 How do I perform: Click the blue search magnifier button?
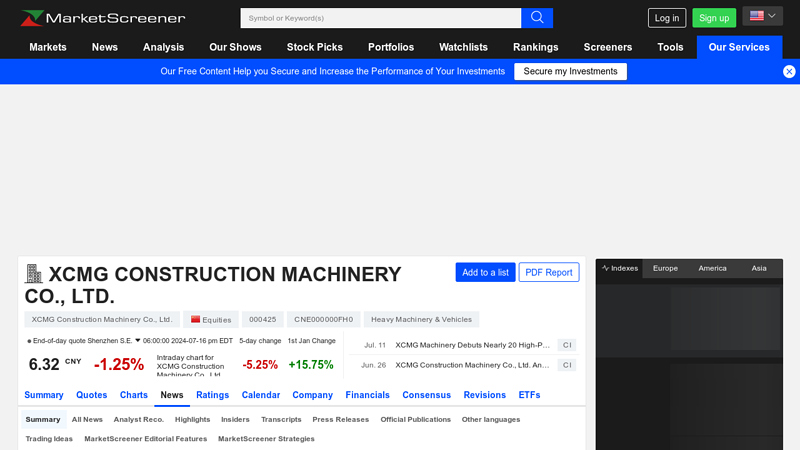[x=537, y=18]
